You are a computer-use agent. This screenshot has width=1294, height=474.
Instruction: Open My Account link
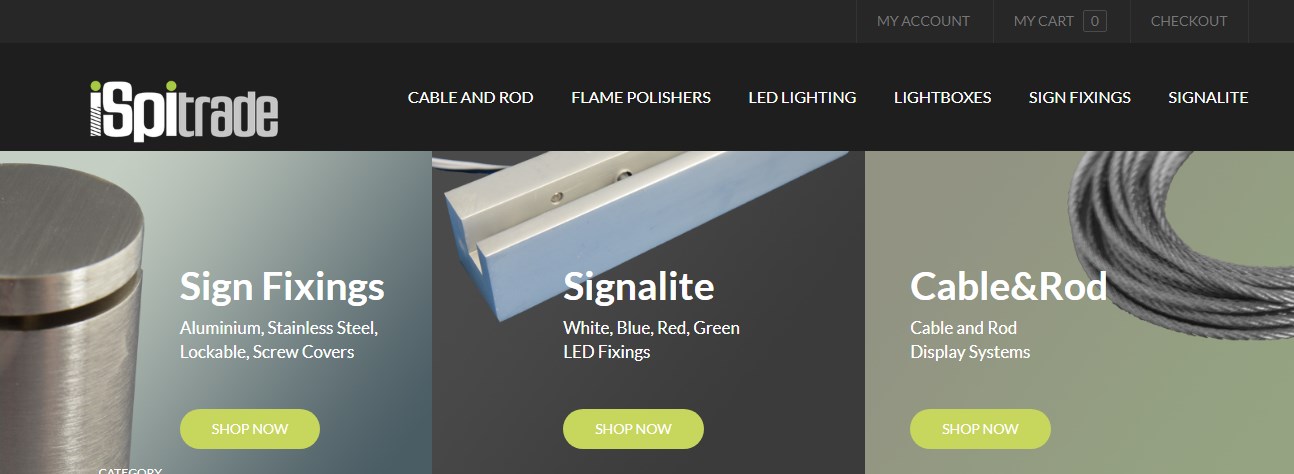click(923, 21)
